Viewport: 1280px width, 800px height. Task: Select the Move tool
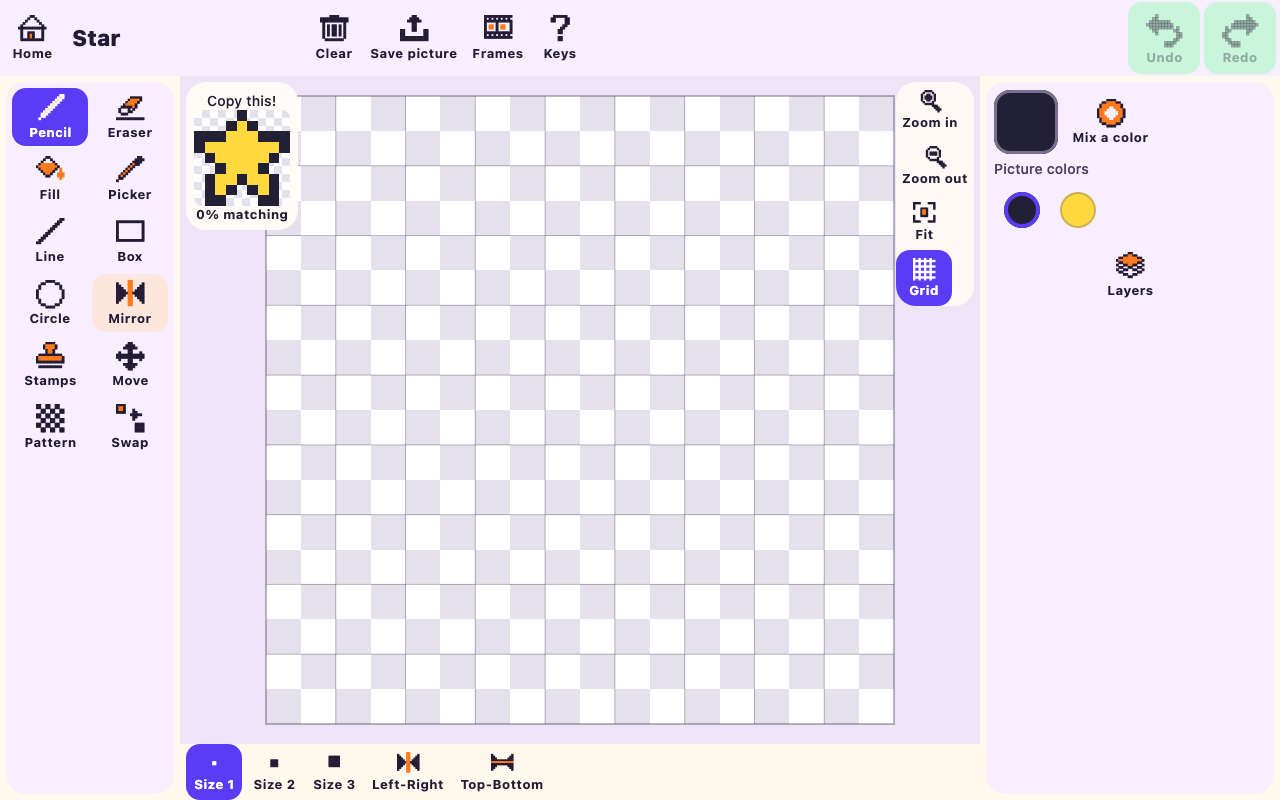130,365
